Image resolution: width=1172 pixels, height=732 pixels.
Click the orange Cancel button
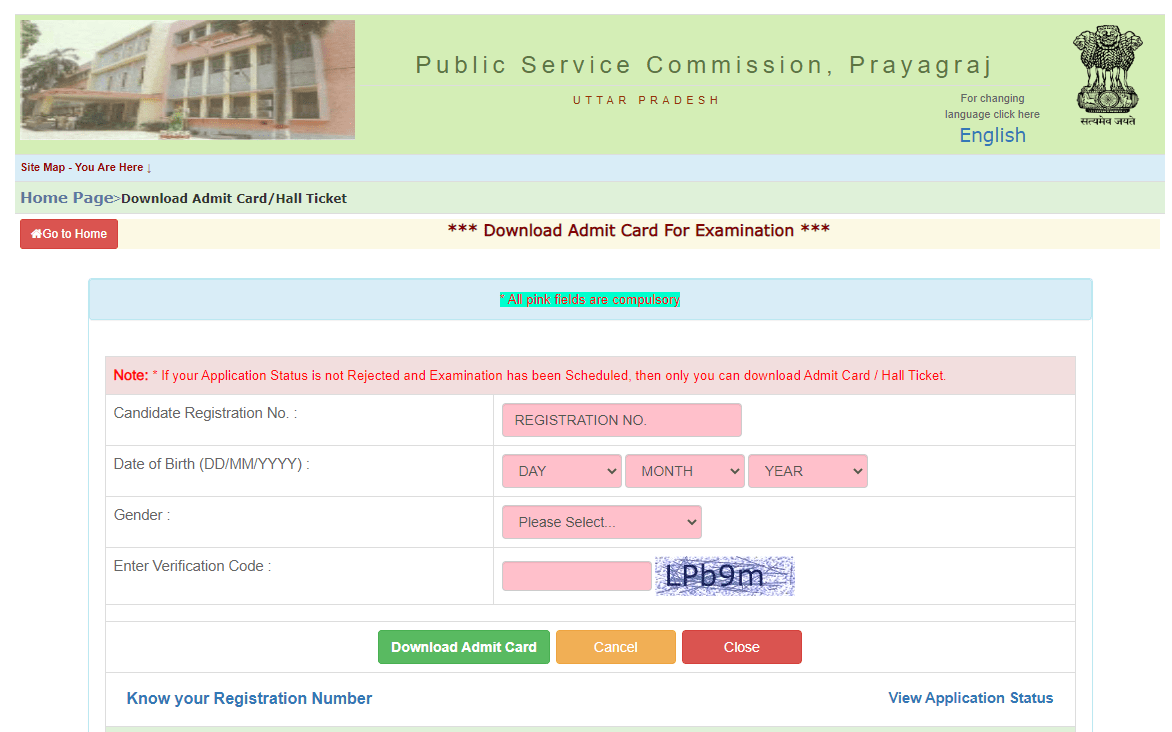(x=615, y=647)
